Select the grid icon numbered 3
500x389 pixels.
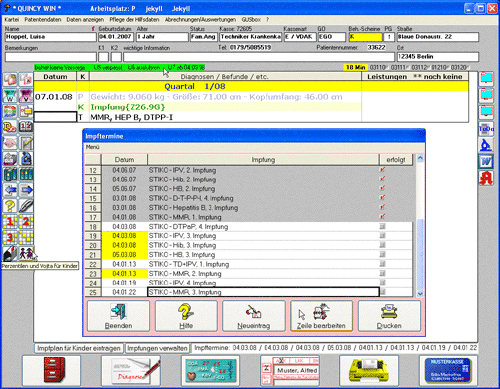[10, 238]
